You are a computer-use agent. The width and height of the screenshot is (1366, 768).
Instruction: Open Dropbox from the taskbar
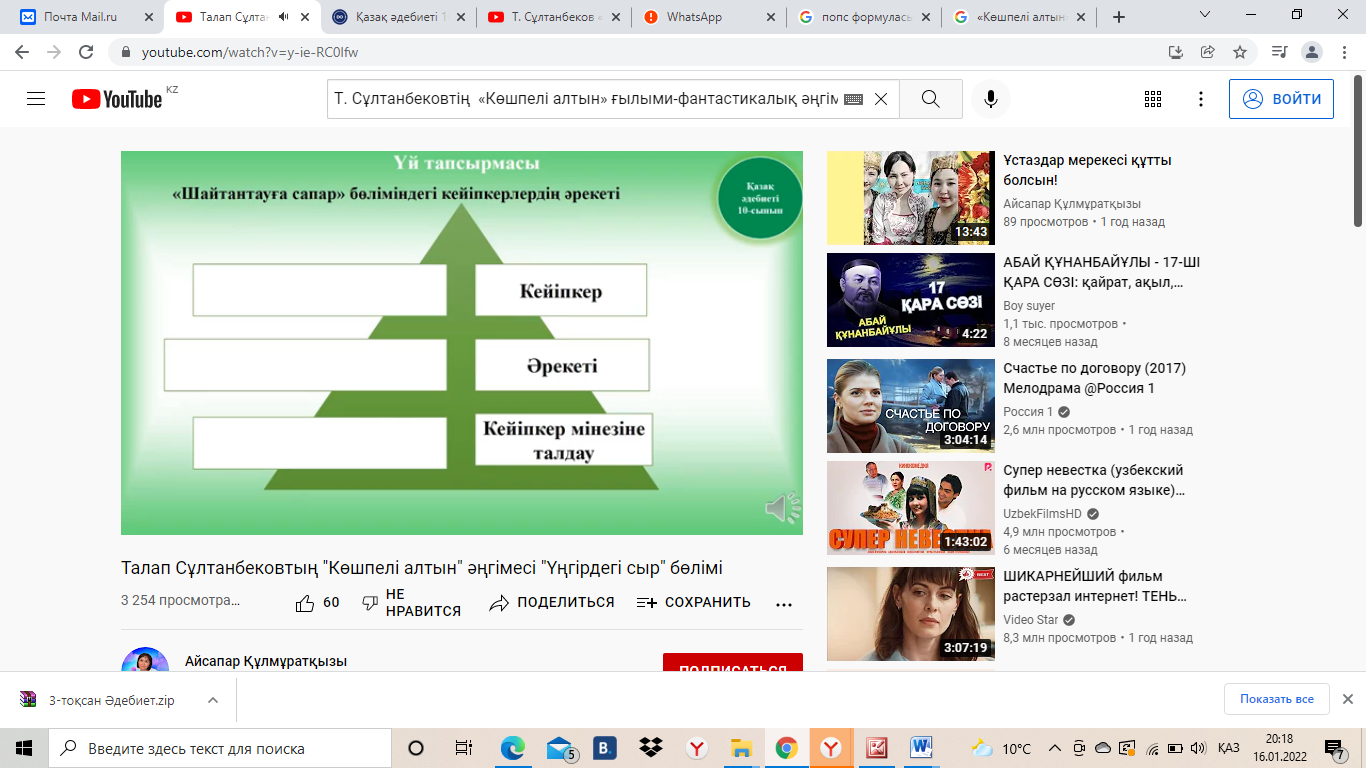pos(651,748)
